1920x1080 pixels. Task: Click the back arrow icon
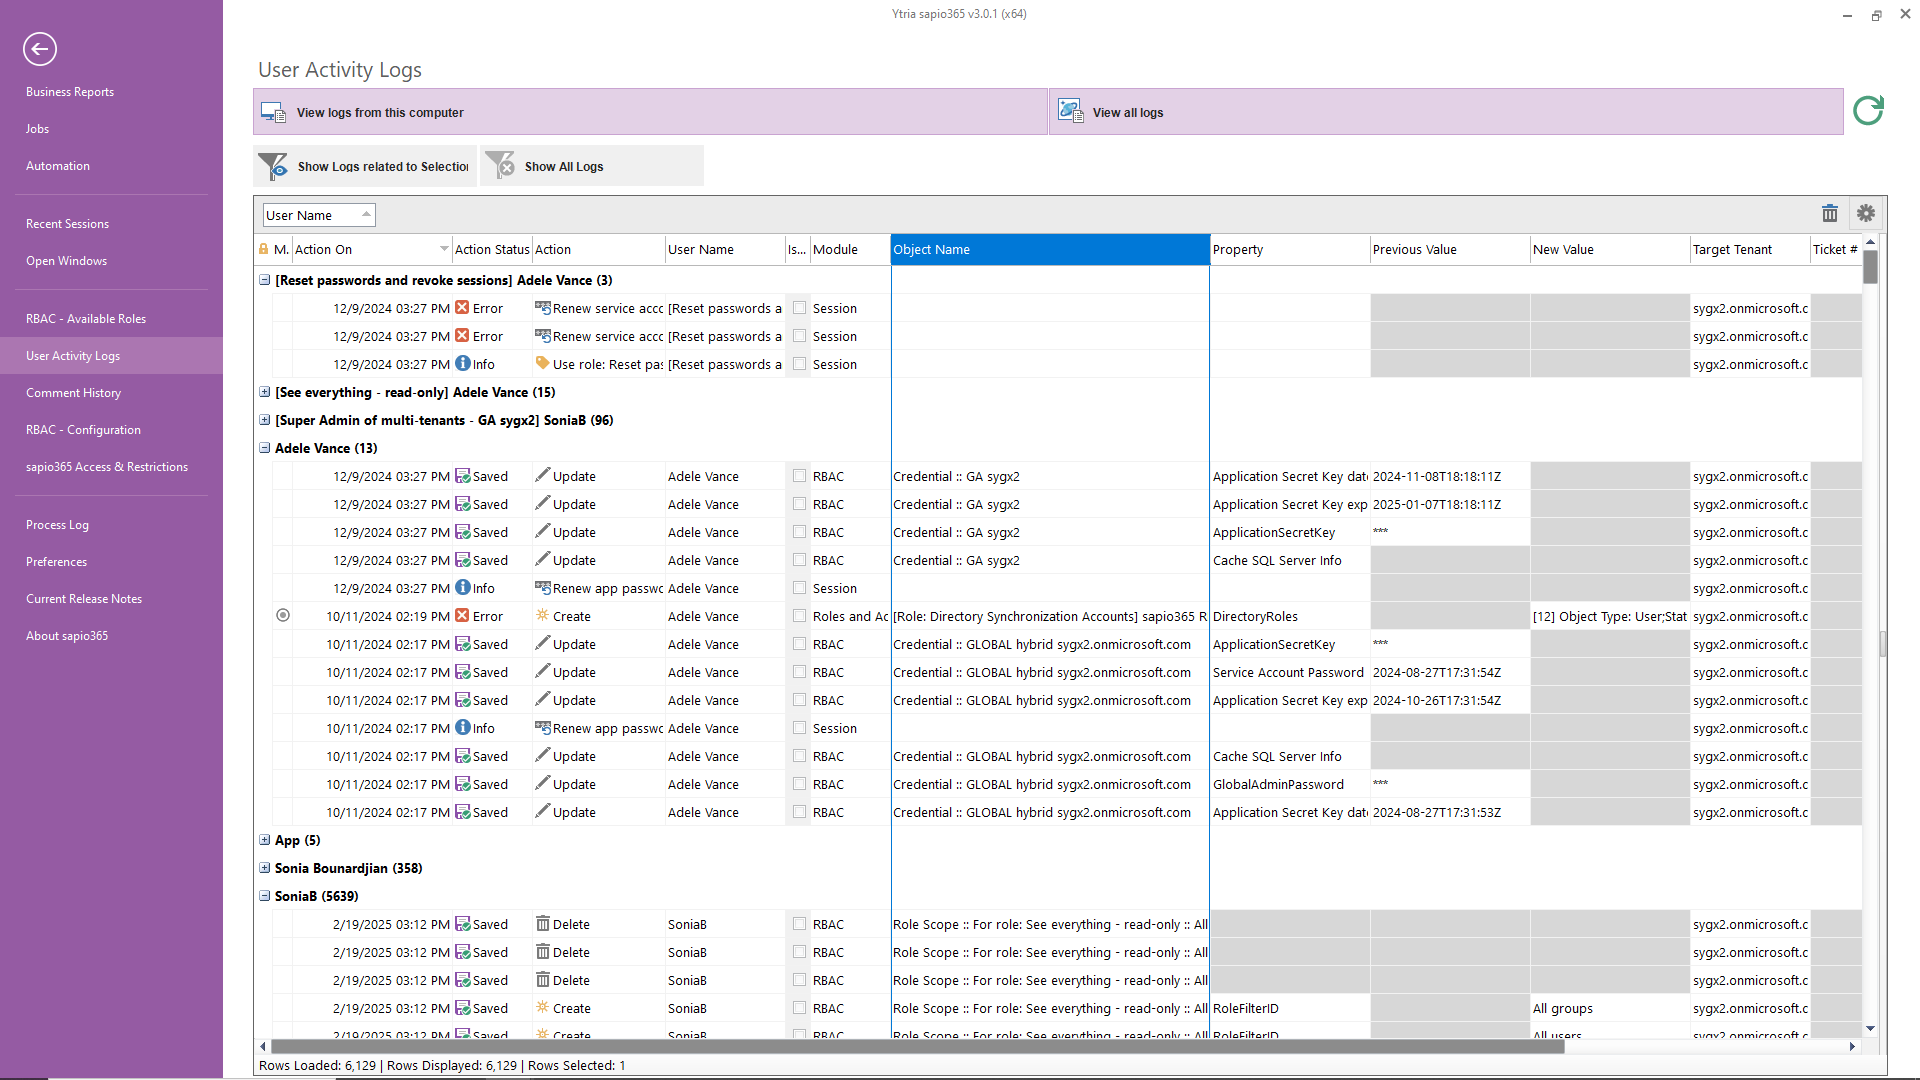40,48
